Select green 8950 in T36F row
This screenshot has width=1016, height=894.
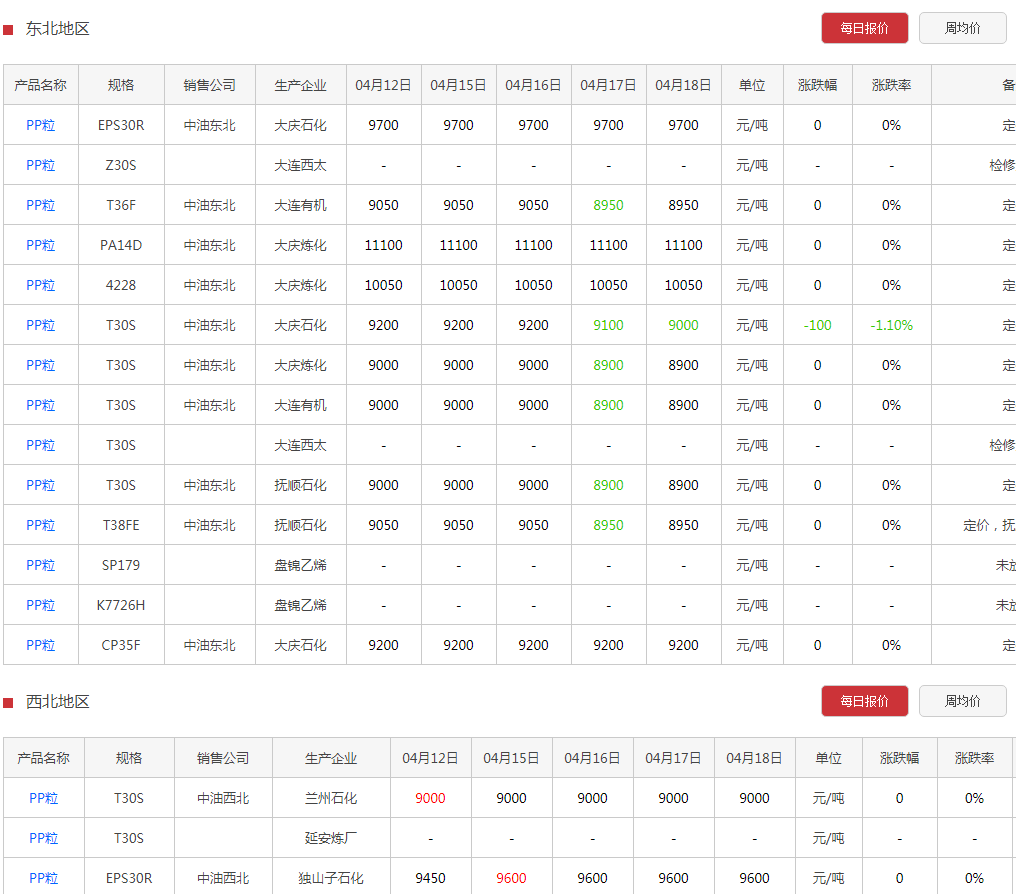coord(608,205)
